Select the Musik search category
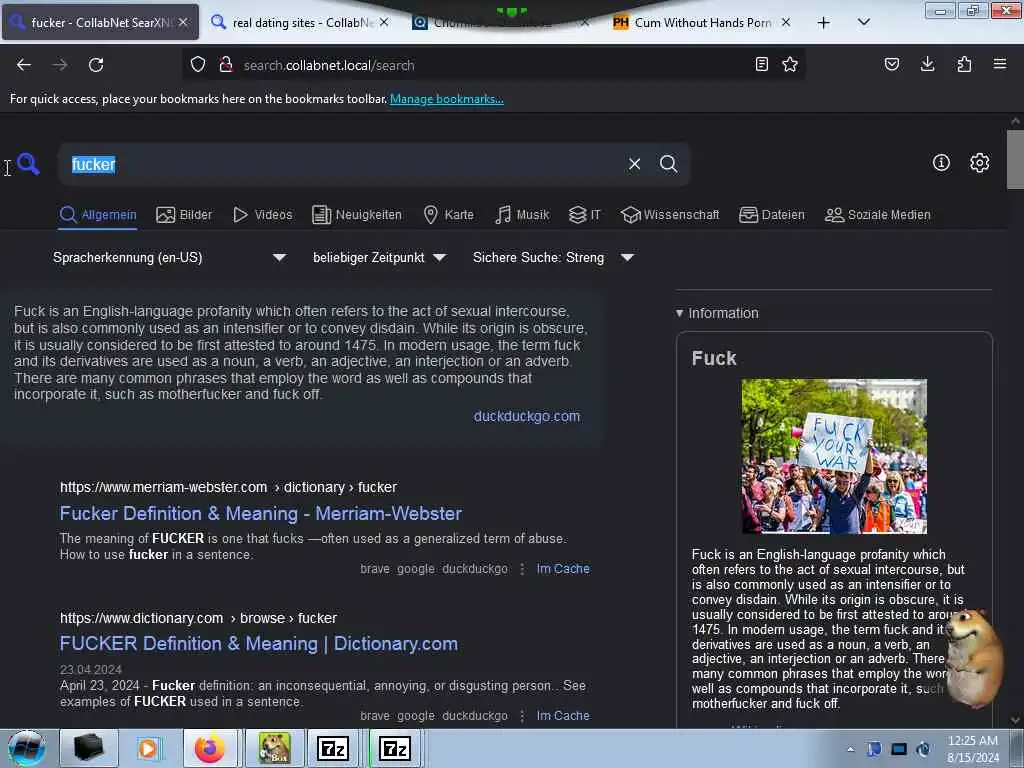The width and height of the screenshot is (1024, 768). point(522,215)
